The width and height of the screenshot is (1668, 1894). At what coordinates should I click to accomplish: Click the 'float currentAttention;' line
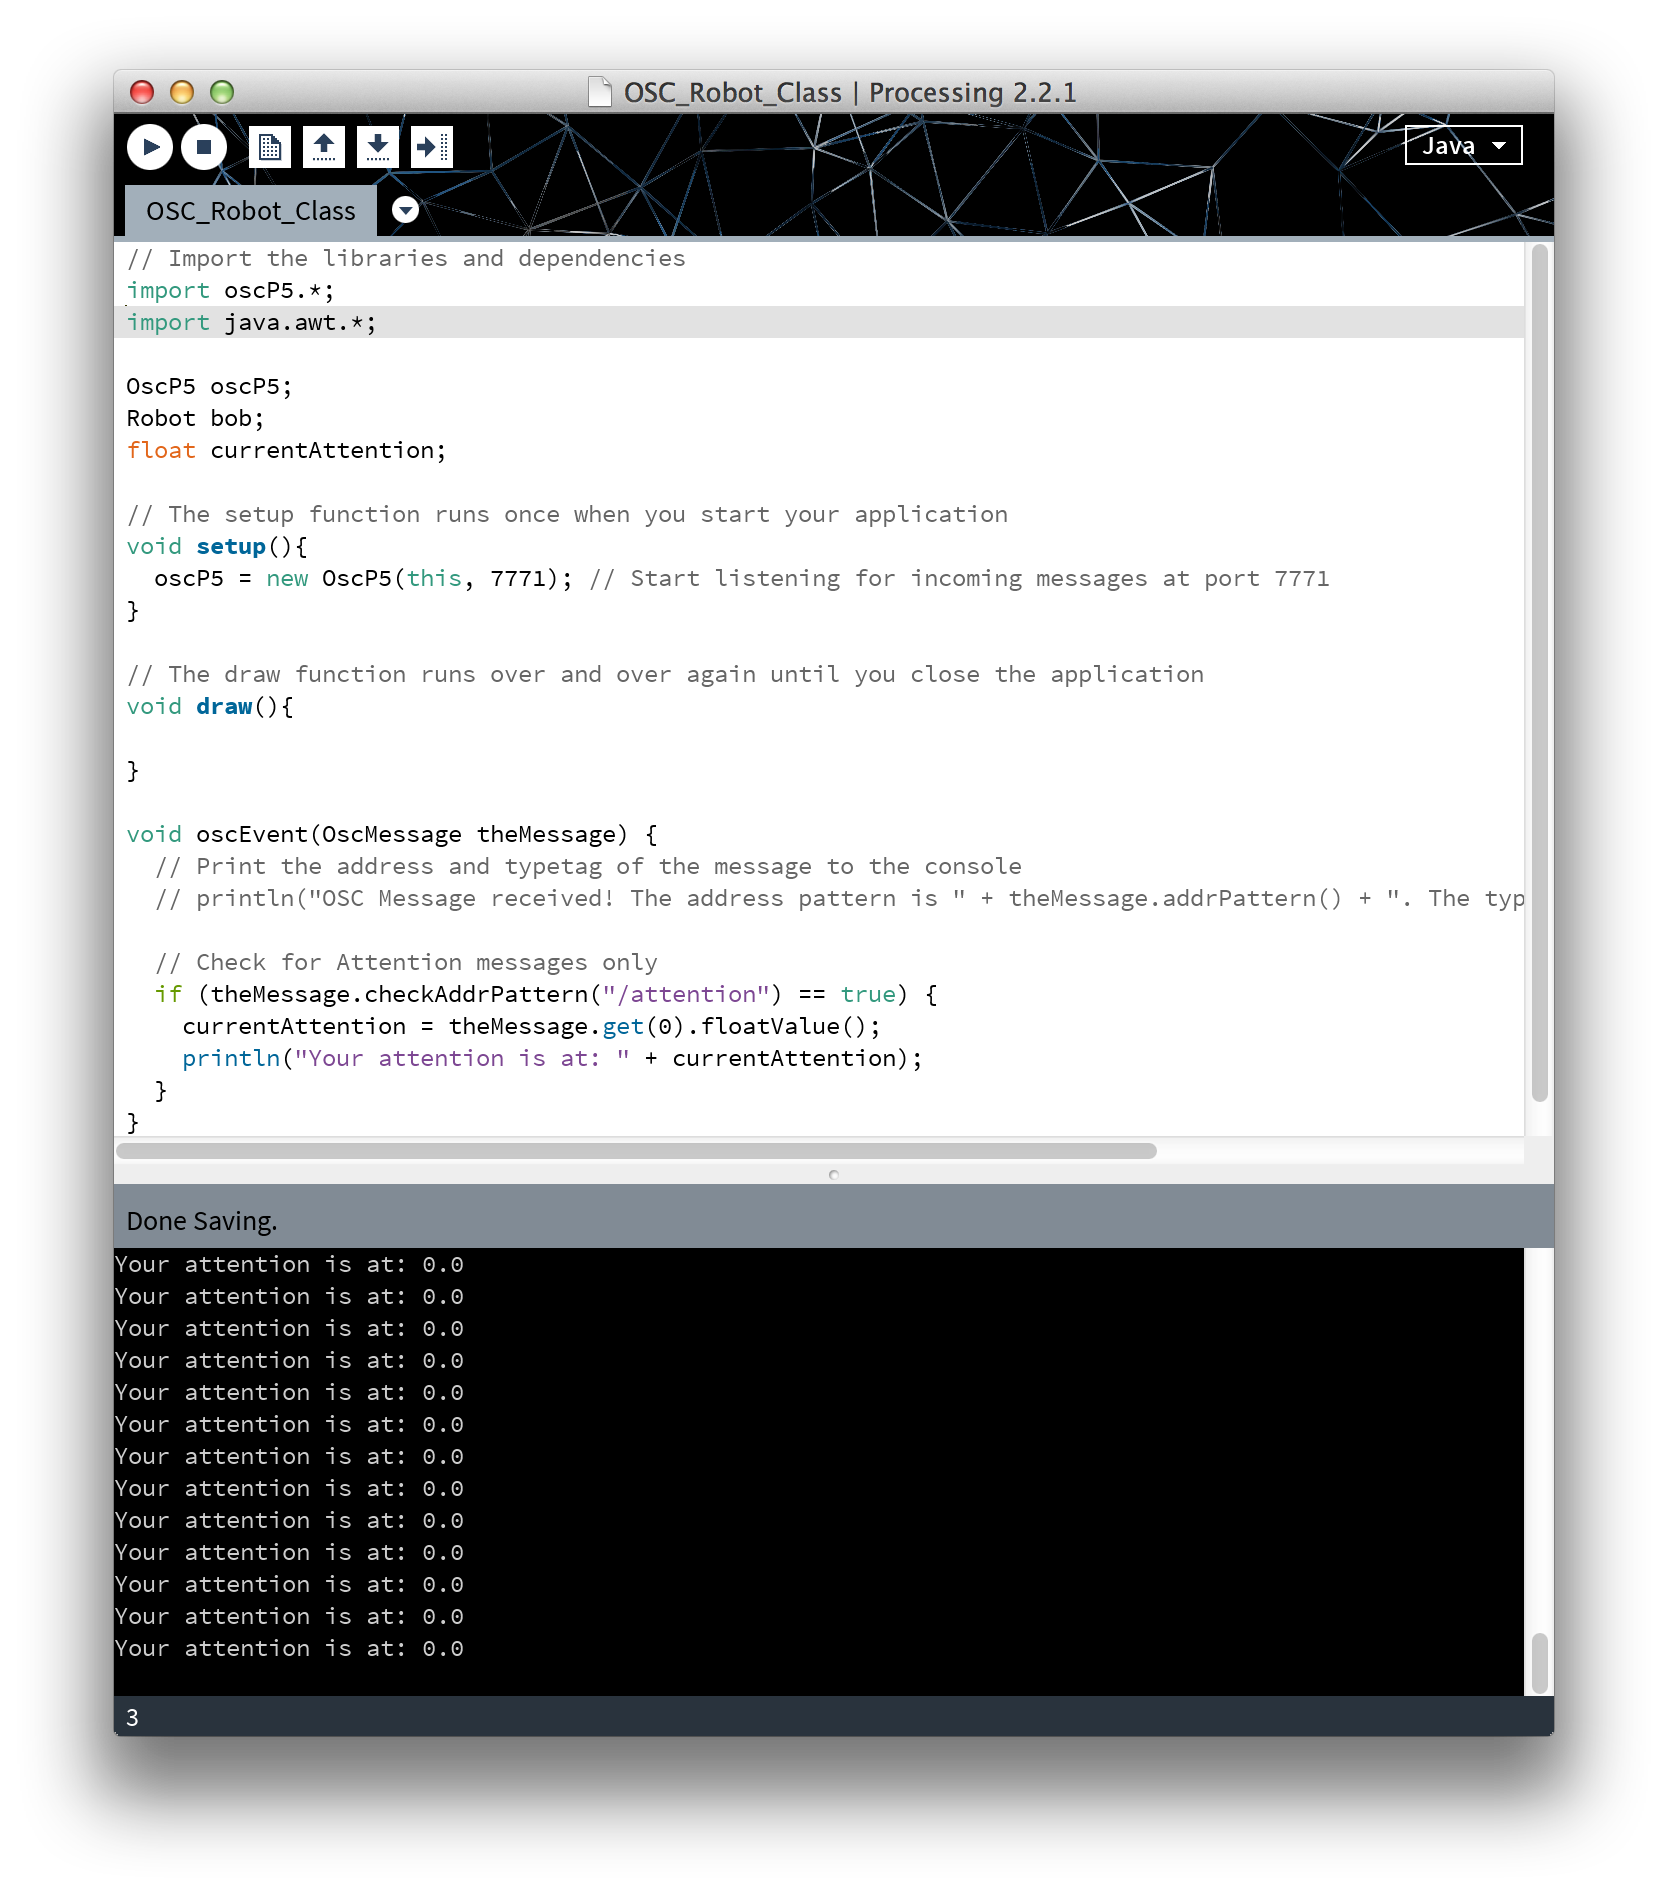[x=286, y=450]
